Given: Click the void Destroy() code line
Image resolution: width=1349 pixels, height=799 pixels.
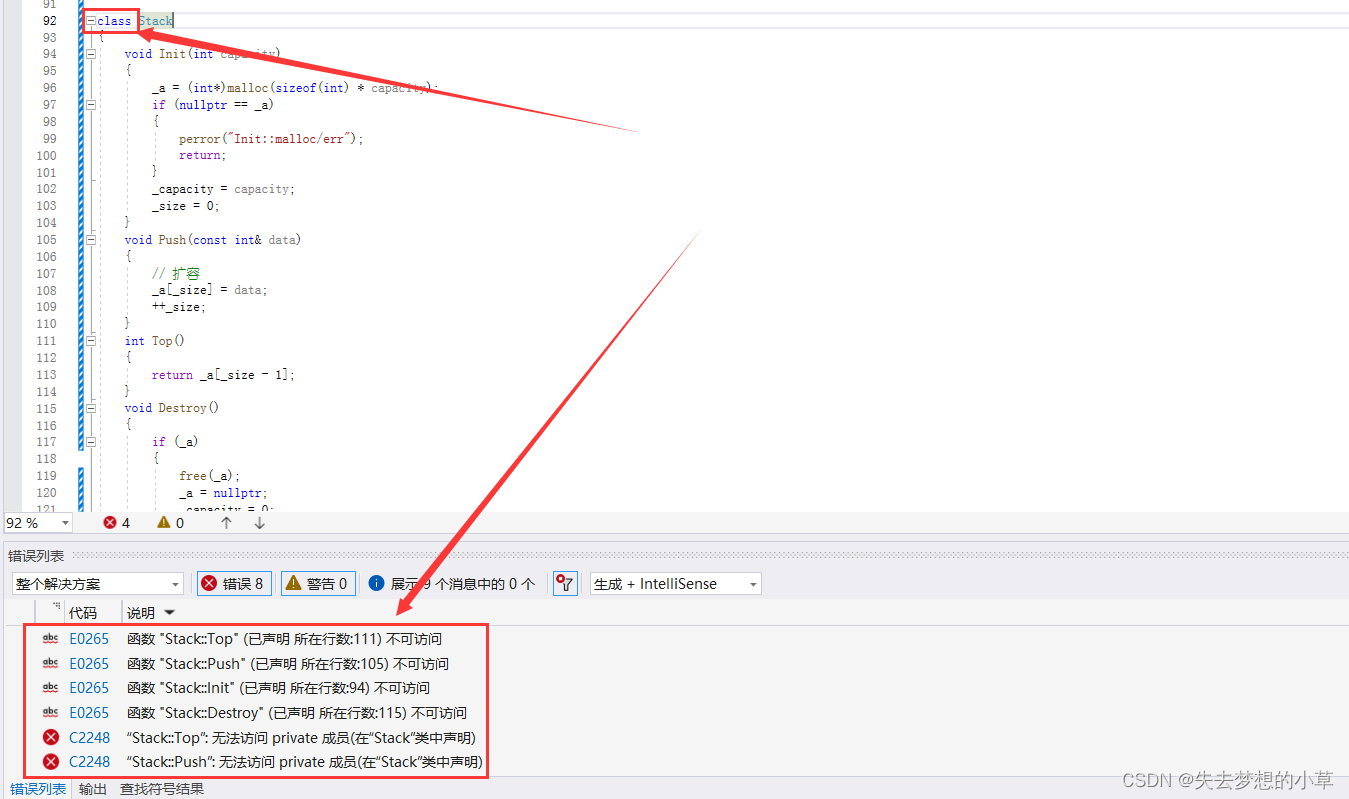Looking at the screenshot, I should (172, 408).
